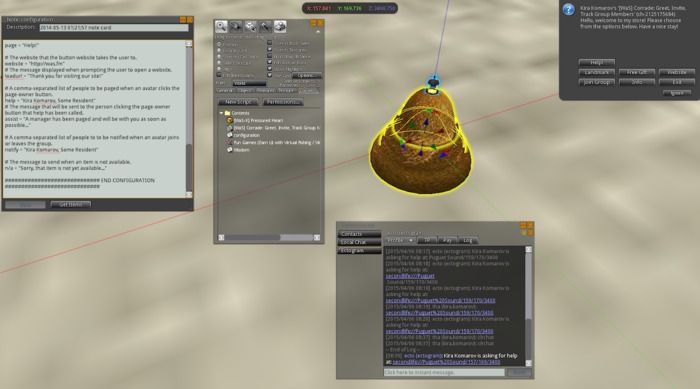The width and height of the screenshot is (700, 389).
Task: Toggle the Stretch Both Sides checkbox
Action: click(x=270, y=43)
